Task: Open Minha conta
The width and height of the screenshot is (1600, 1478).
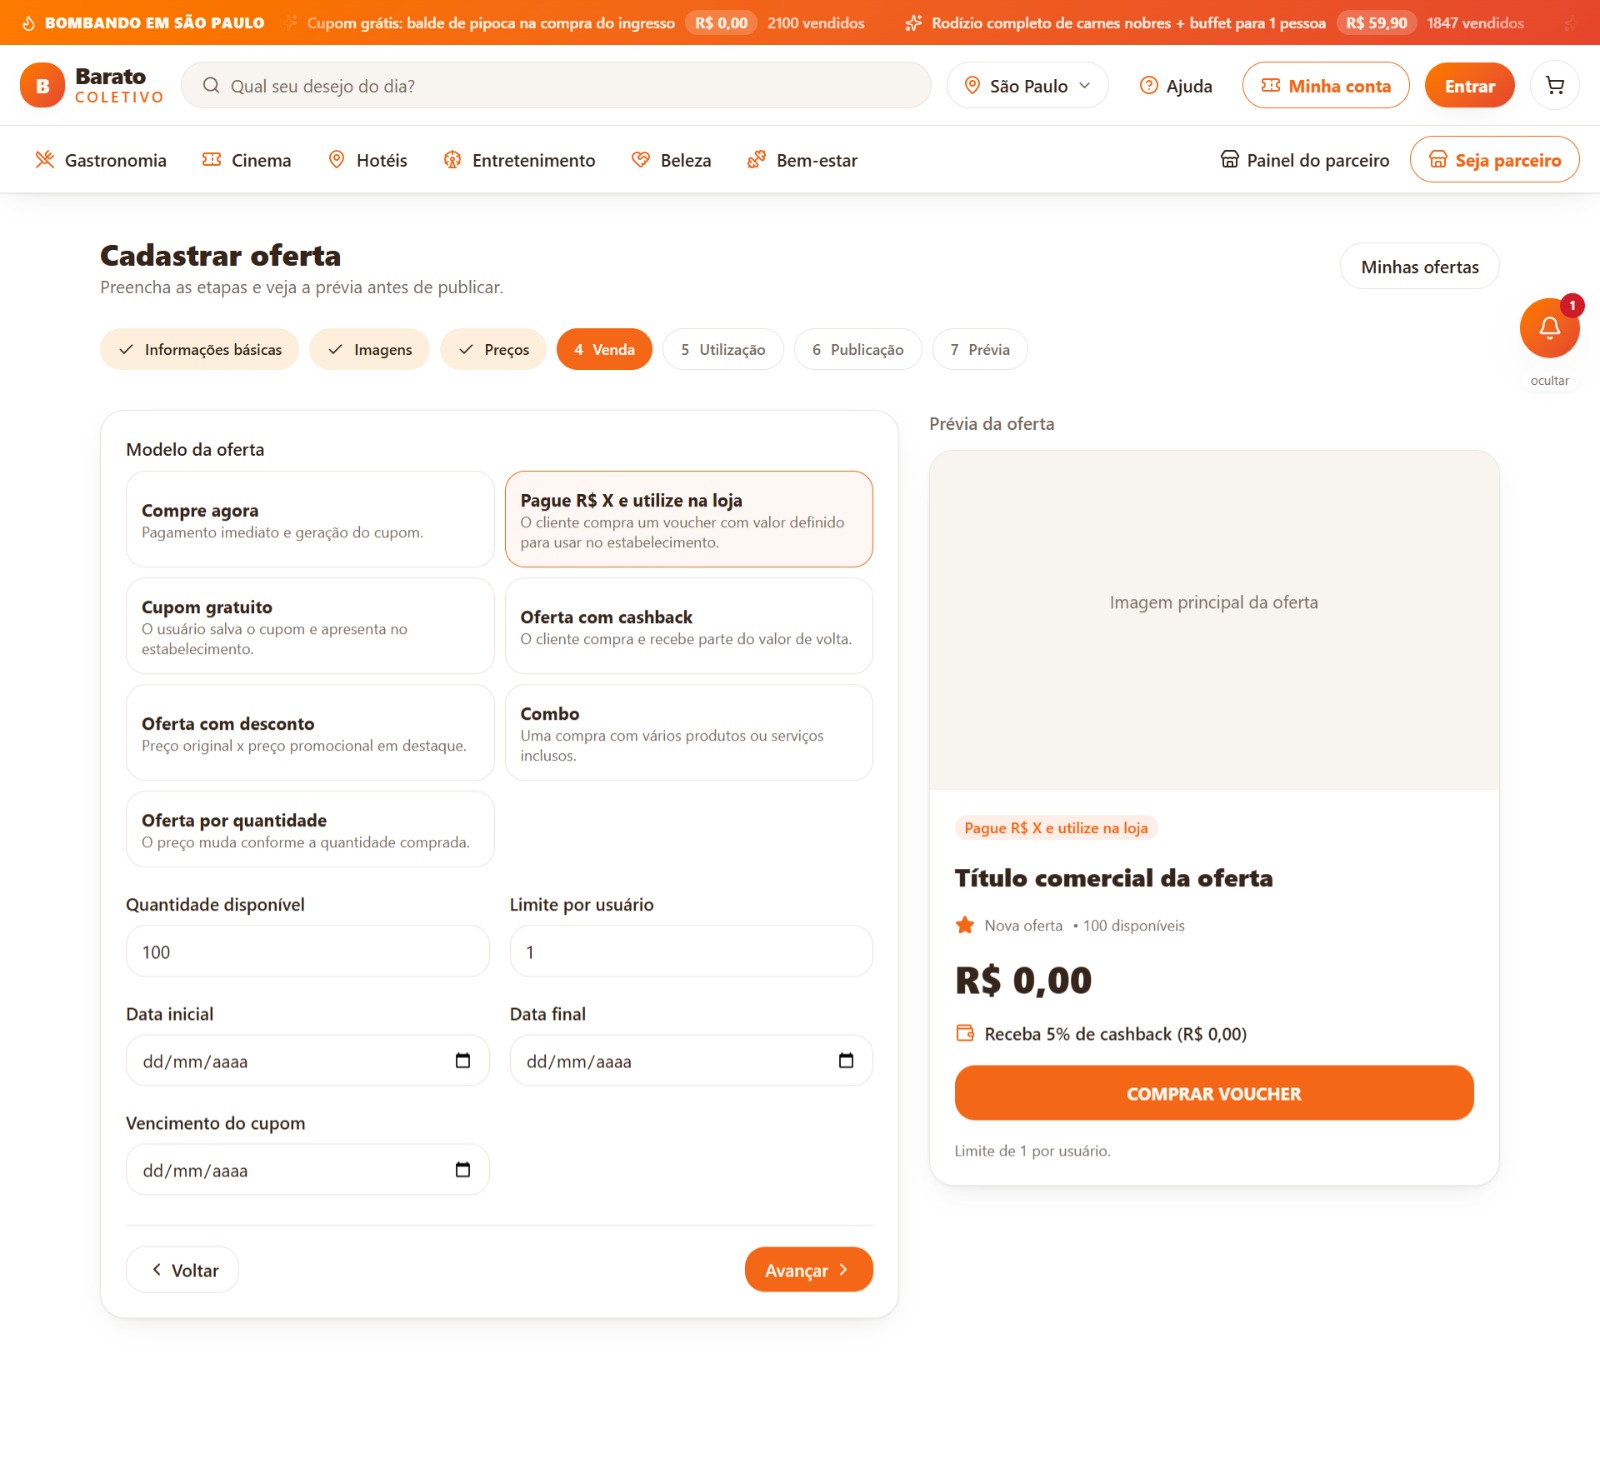Action: coord(1326,86)
